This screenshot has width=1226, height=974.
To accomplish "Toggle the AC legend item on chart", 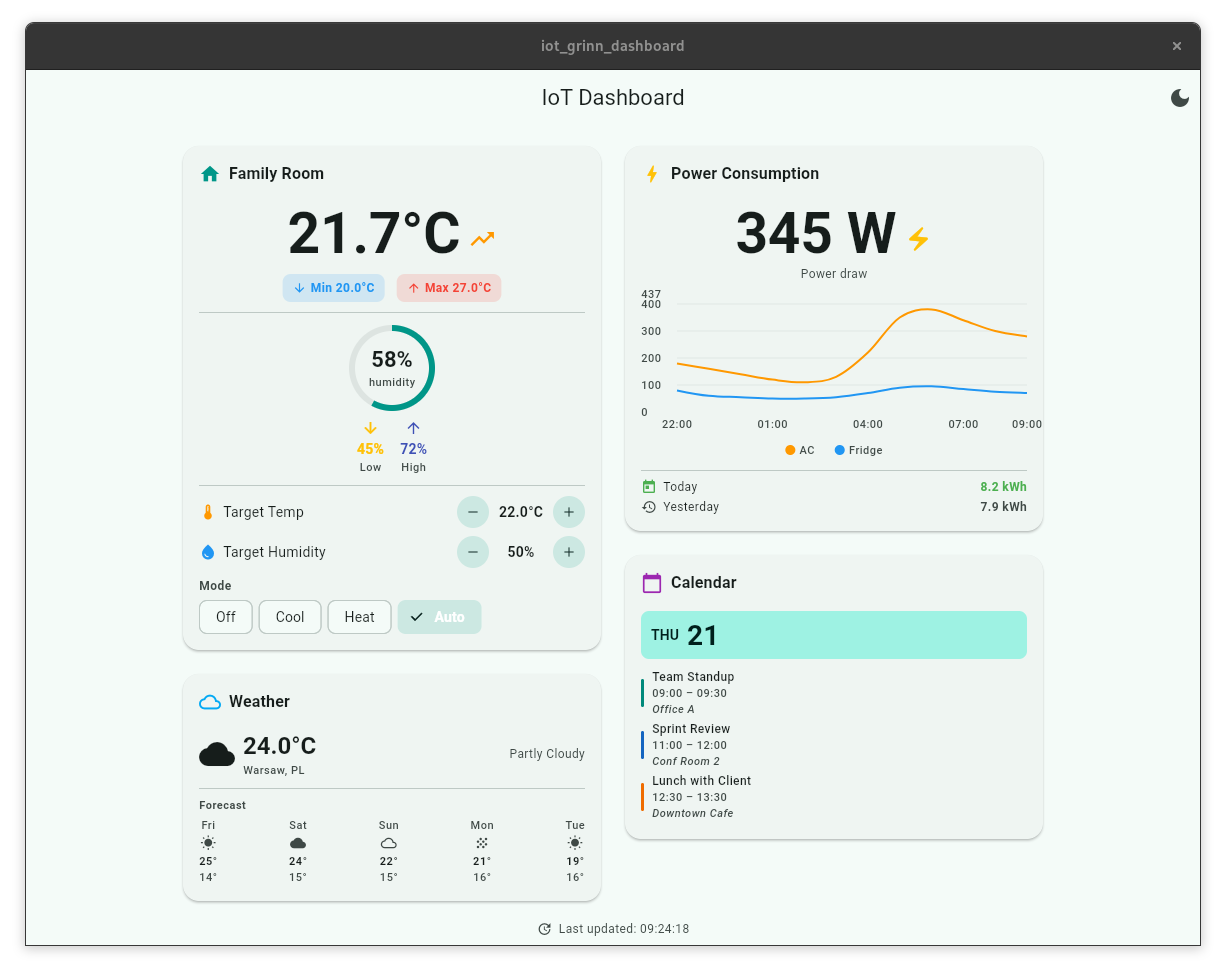I will coord(800,450).
